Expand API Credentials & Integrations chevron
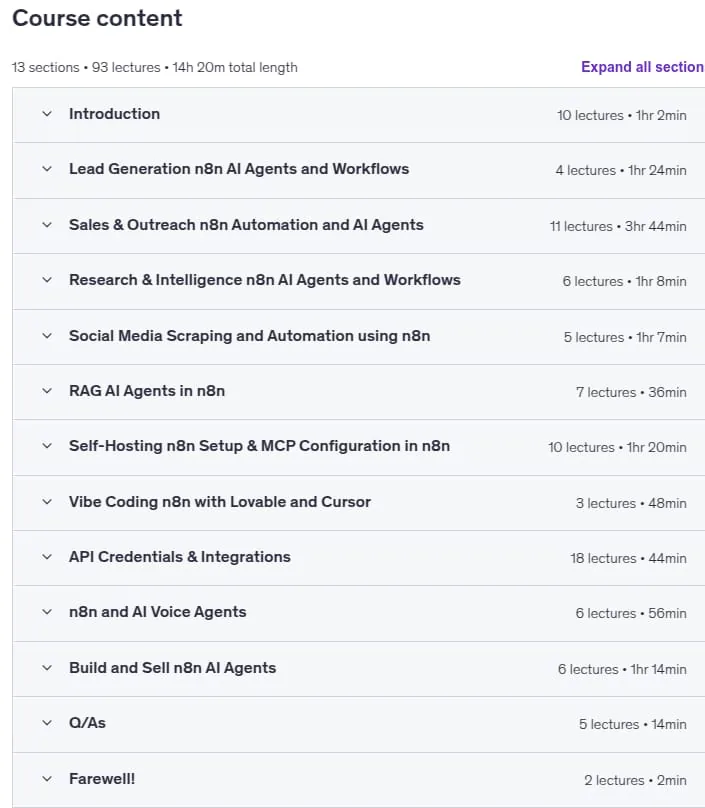The height and width of the screenshot is (808, 705). click(x=47, y=557)
